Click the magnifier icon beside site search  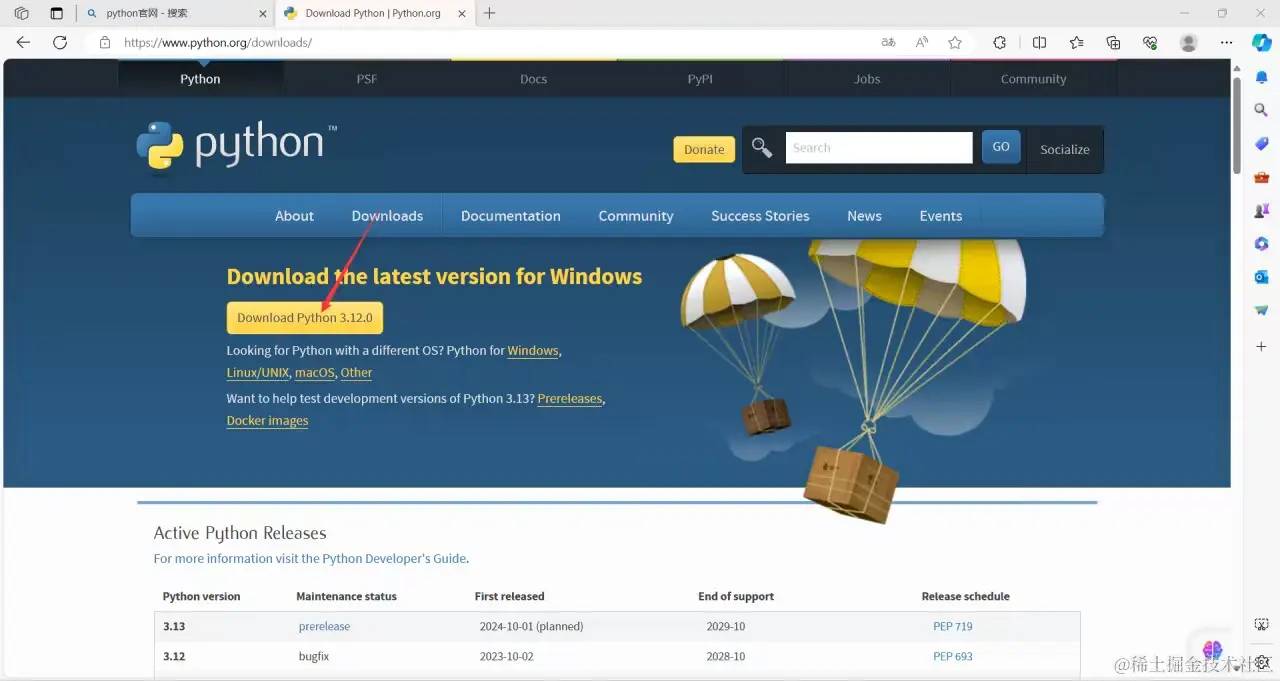click(x=762, y=148)
